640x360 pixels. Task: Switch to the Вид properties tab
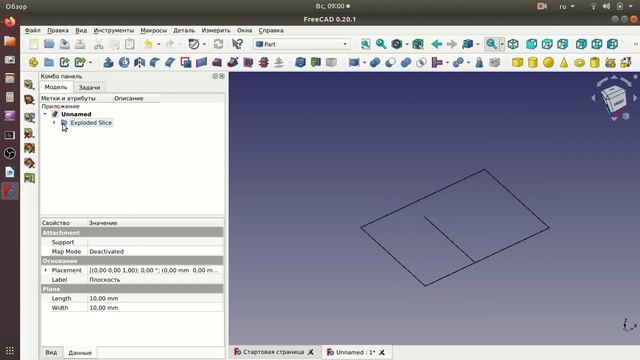pyautogui.click(x=51, y=352)
